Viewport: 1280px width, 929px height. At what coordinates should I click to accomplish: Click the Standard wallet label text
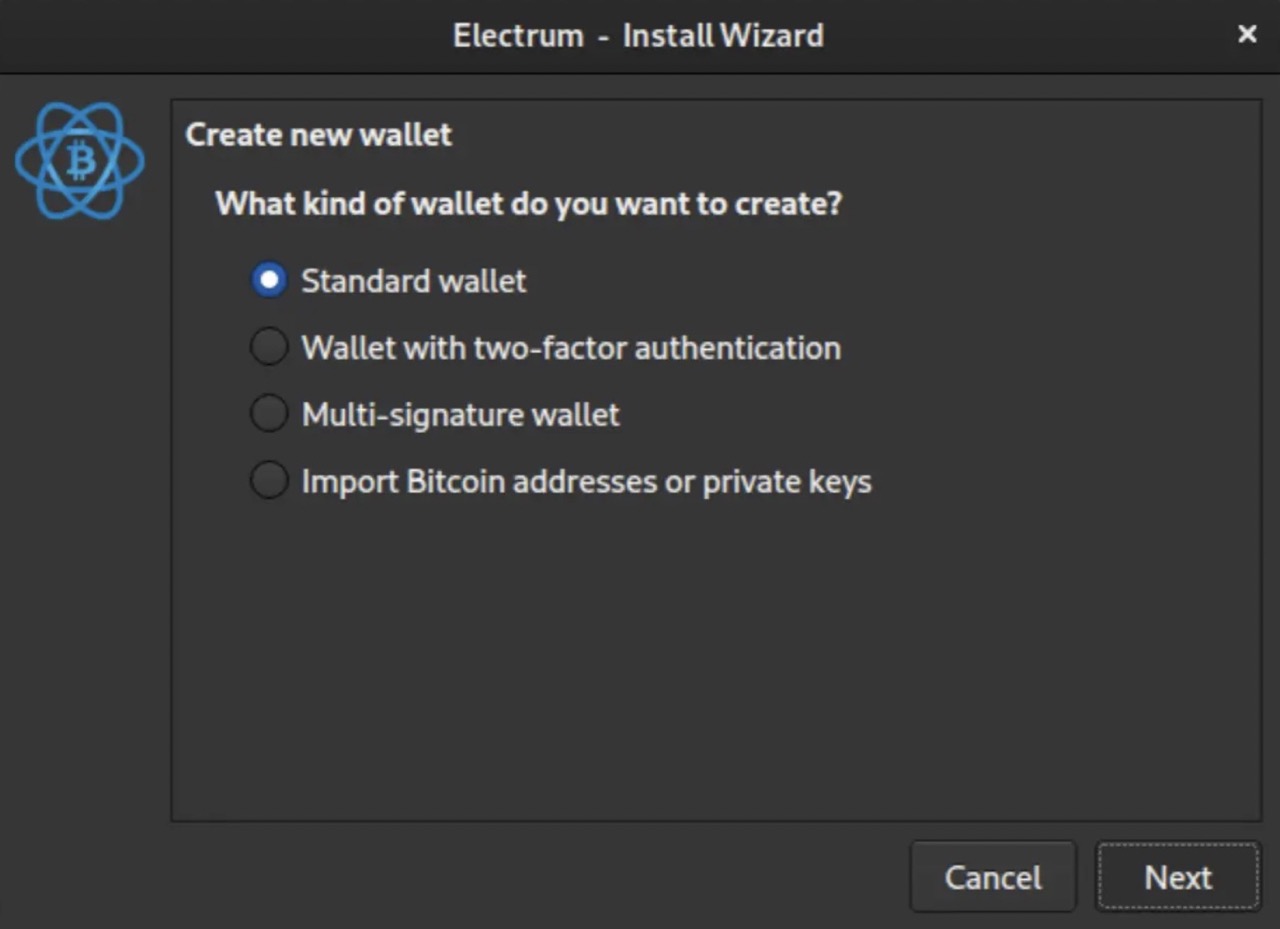[x=412, y=281]
